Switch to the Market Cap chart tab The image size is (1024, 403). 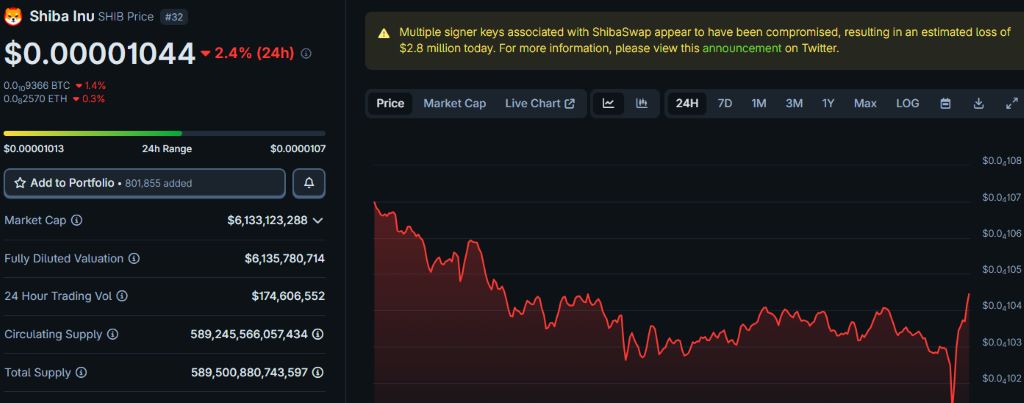pos(454,103)
